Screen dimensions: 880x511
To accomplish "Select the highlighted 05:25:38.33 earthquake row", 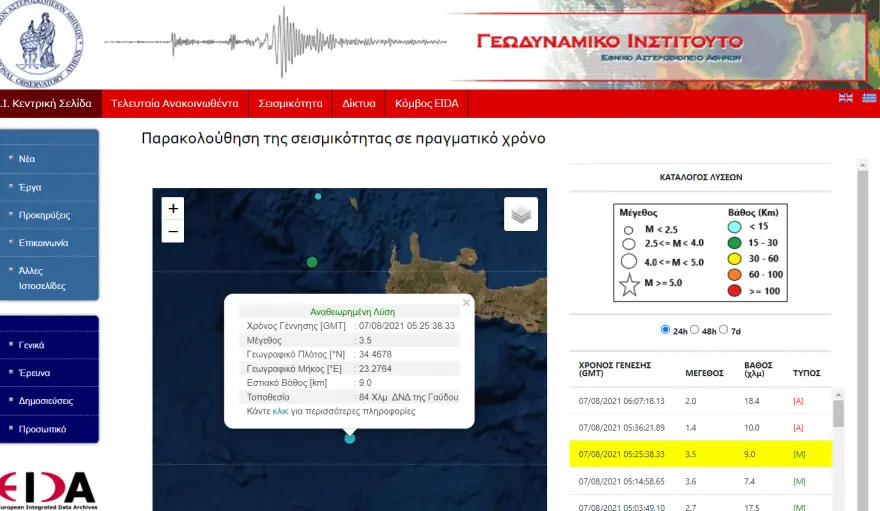I will click(700, 454).
